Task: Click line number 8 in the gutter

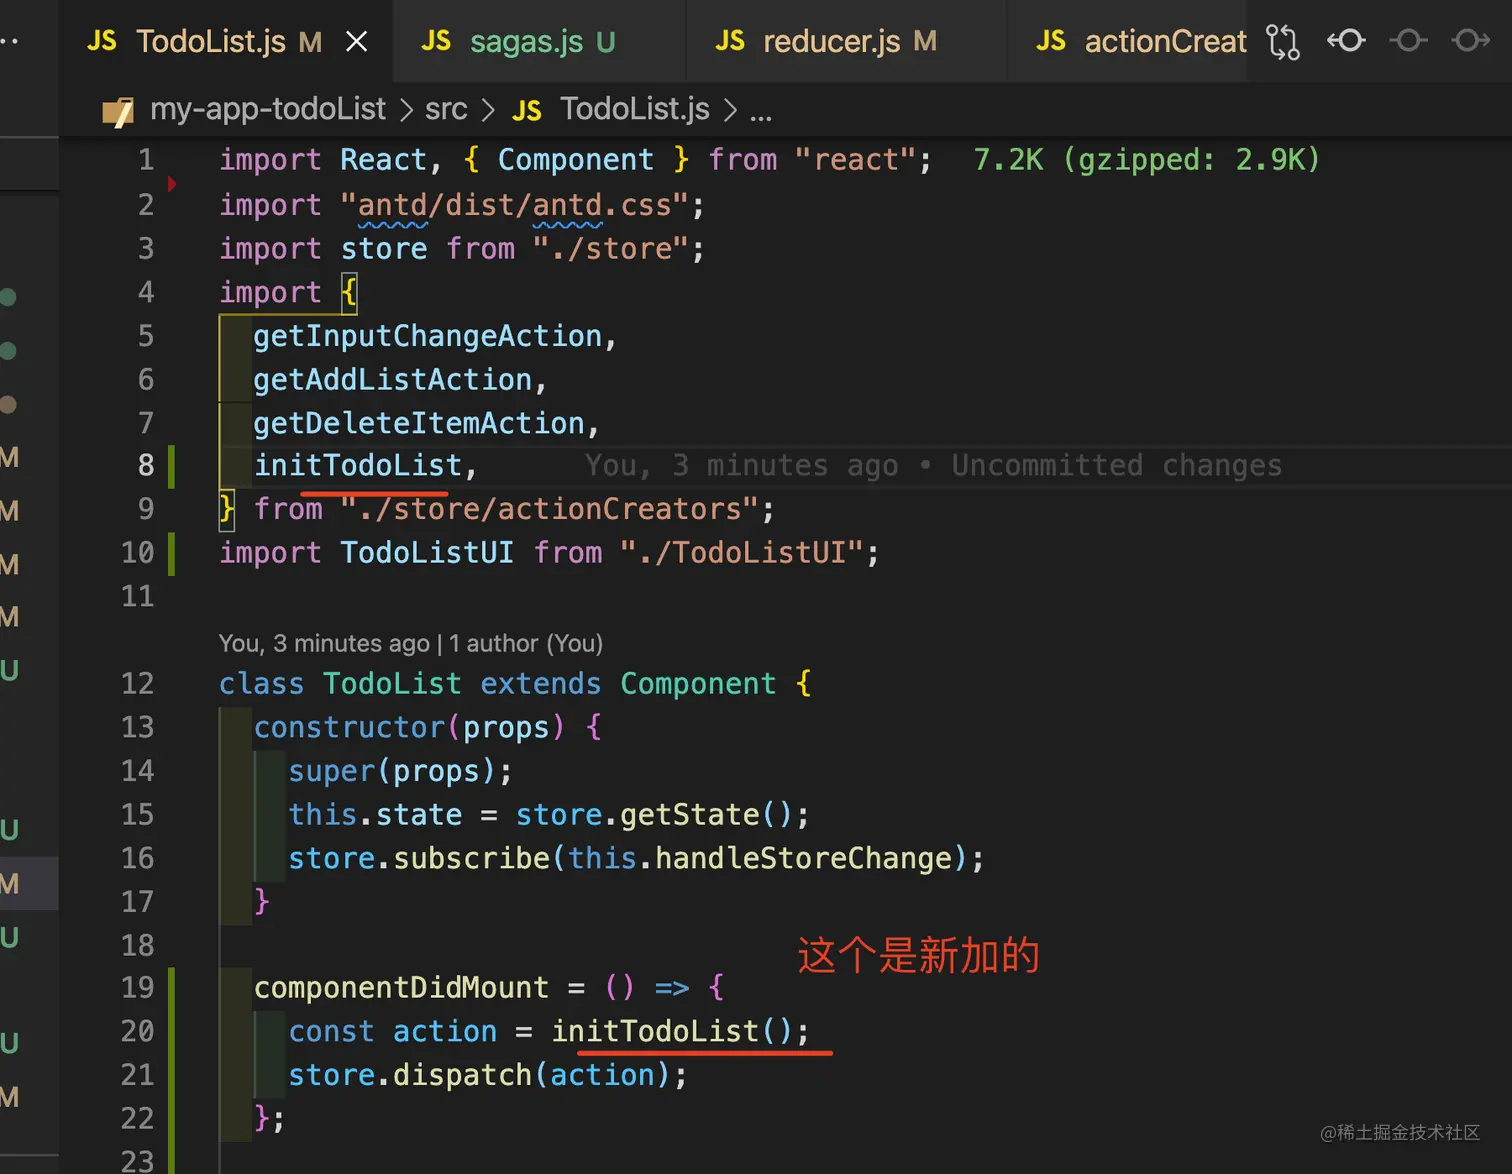Action: tap(146, 466)
